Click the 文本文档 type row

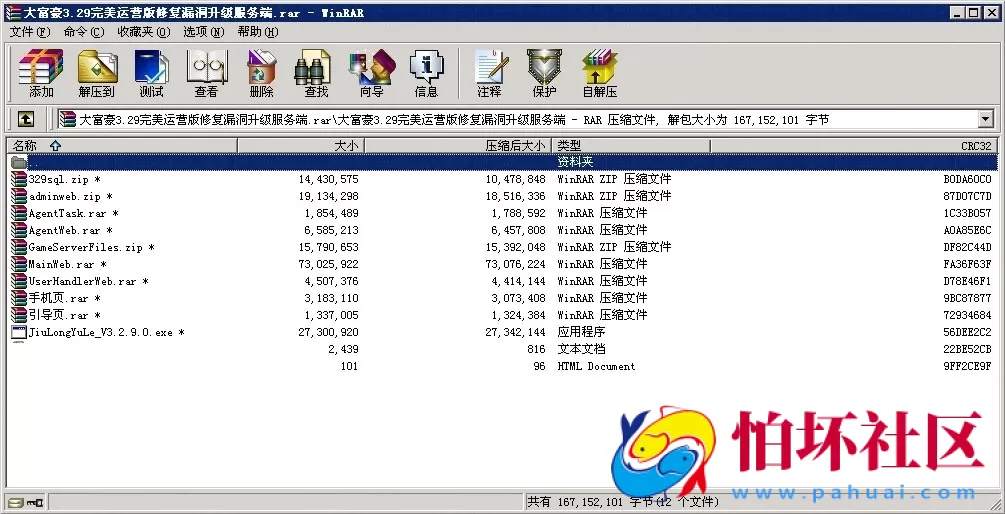point(581,349)
